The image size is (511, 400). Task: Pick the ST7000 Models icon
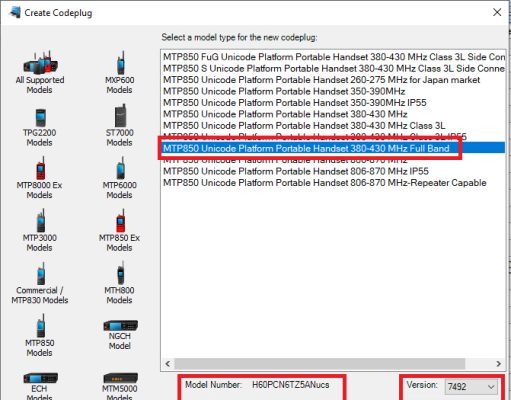pos(120,115)
